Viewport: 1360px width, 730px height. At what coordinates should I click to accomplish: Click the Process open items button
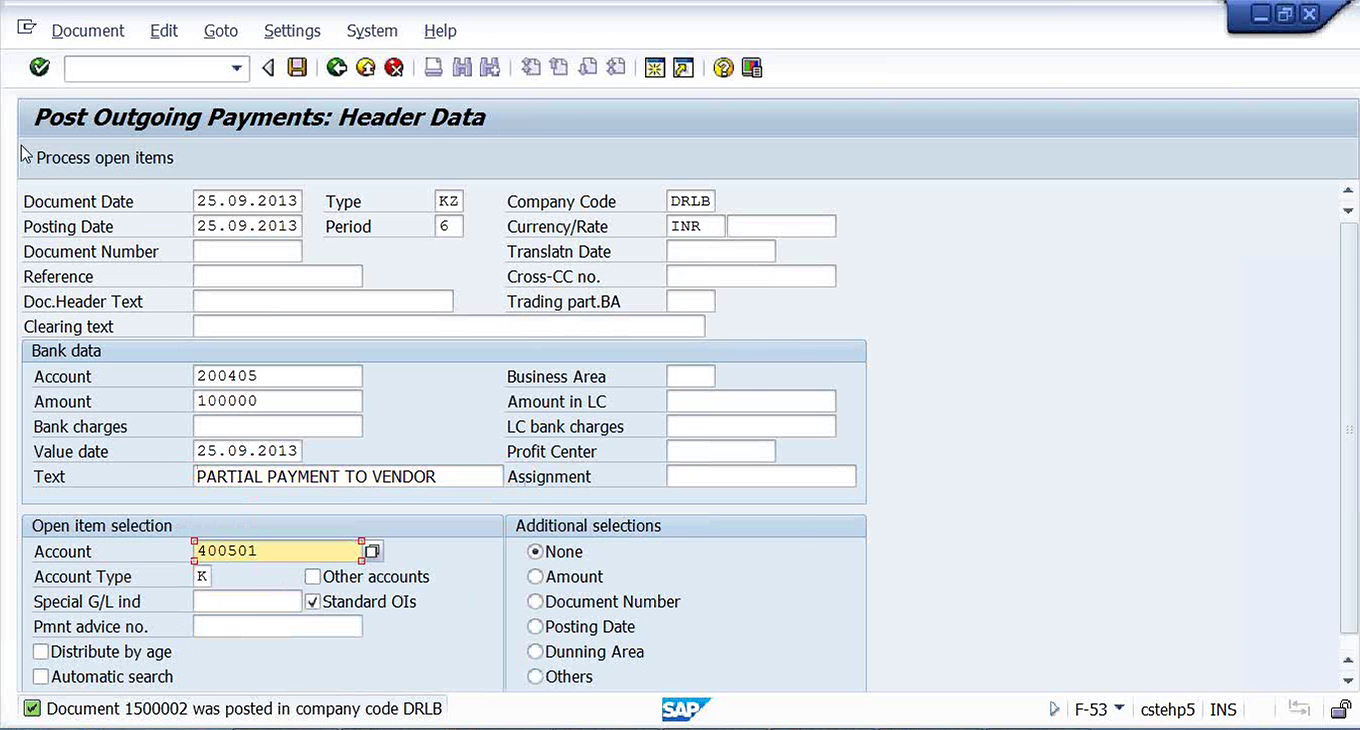pos(105,158)
